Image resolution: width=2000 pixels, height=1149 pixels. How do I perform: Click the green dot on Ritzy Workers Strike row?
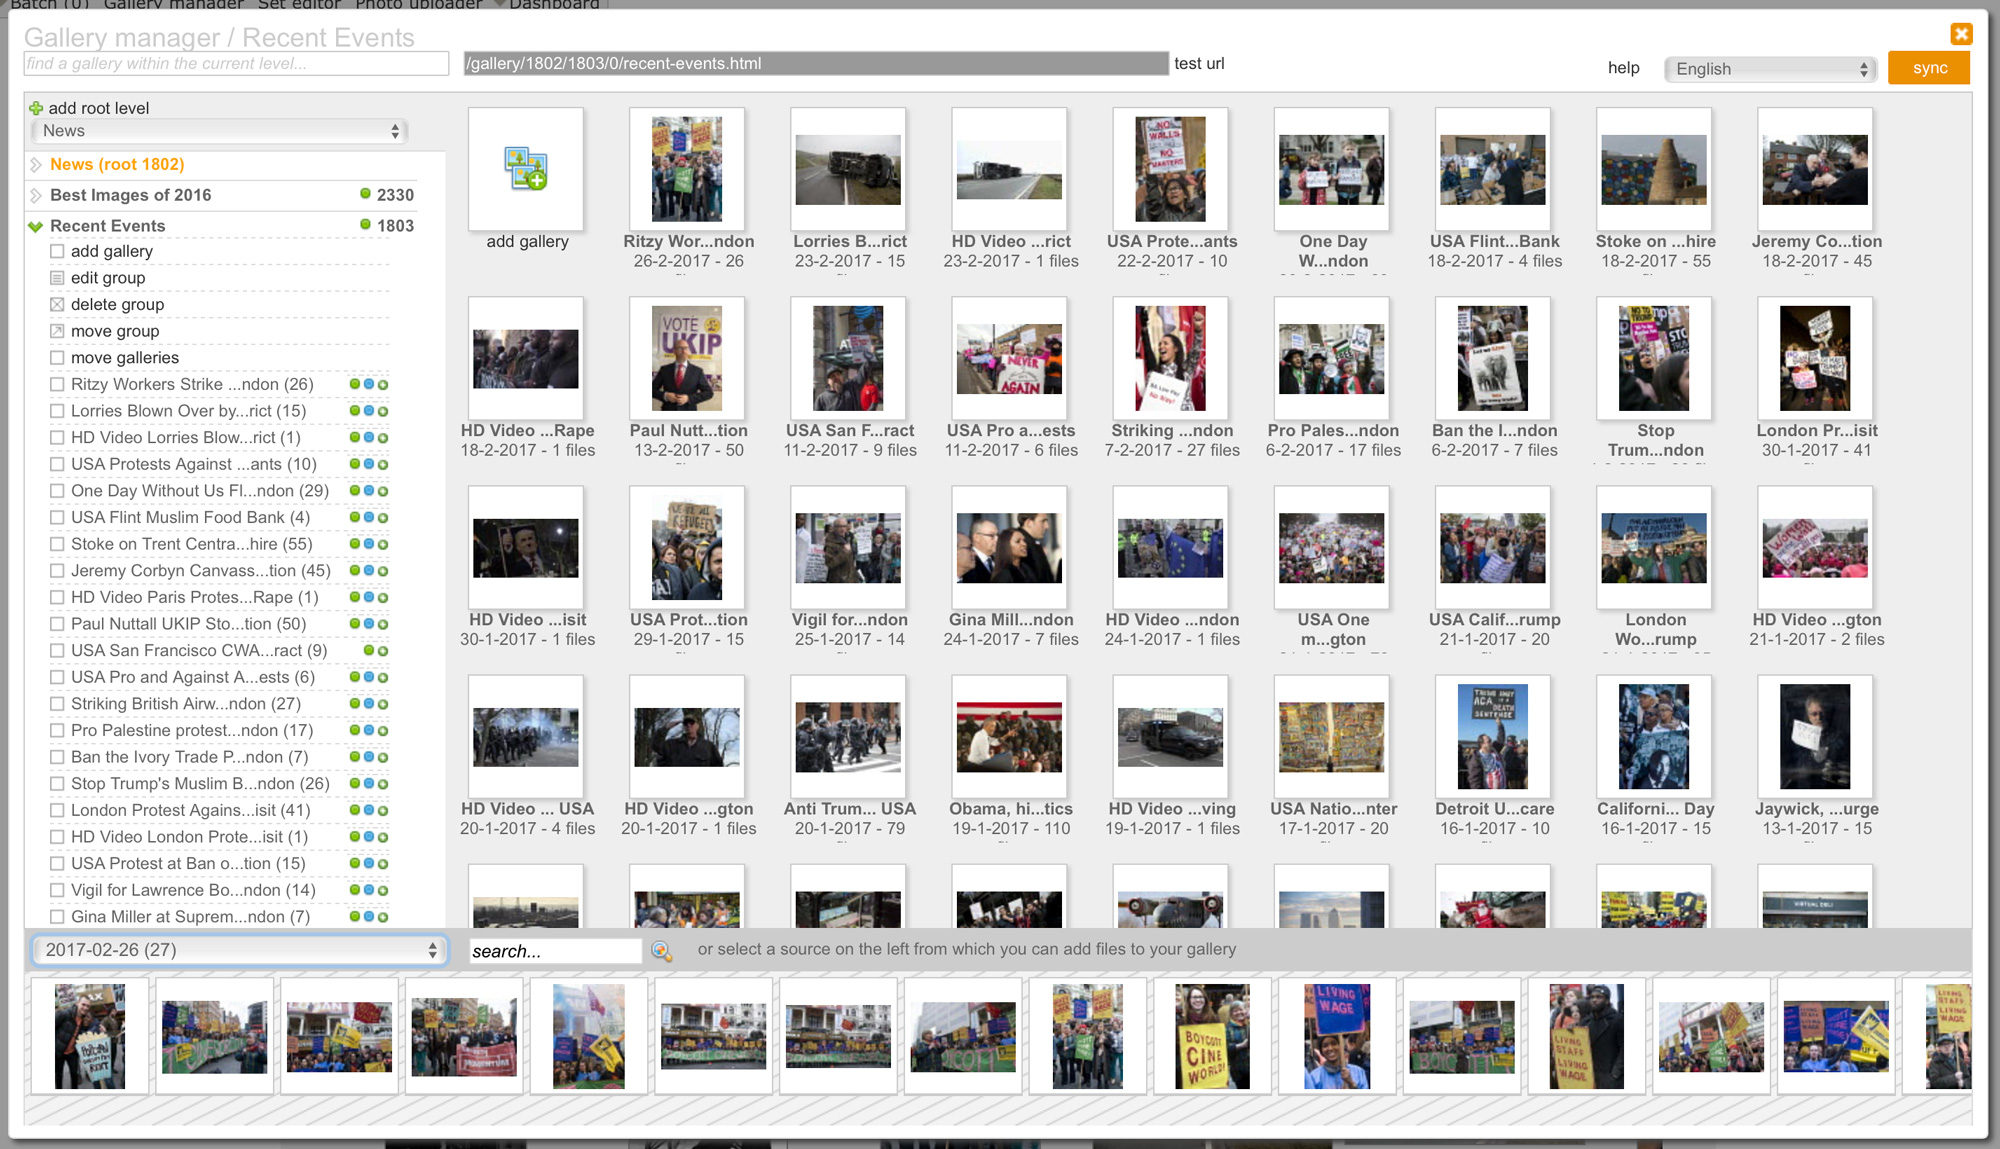tap(355, 384)
